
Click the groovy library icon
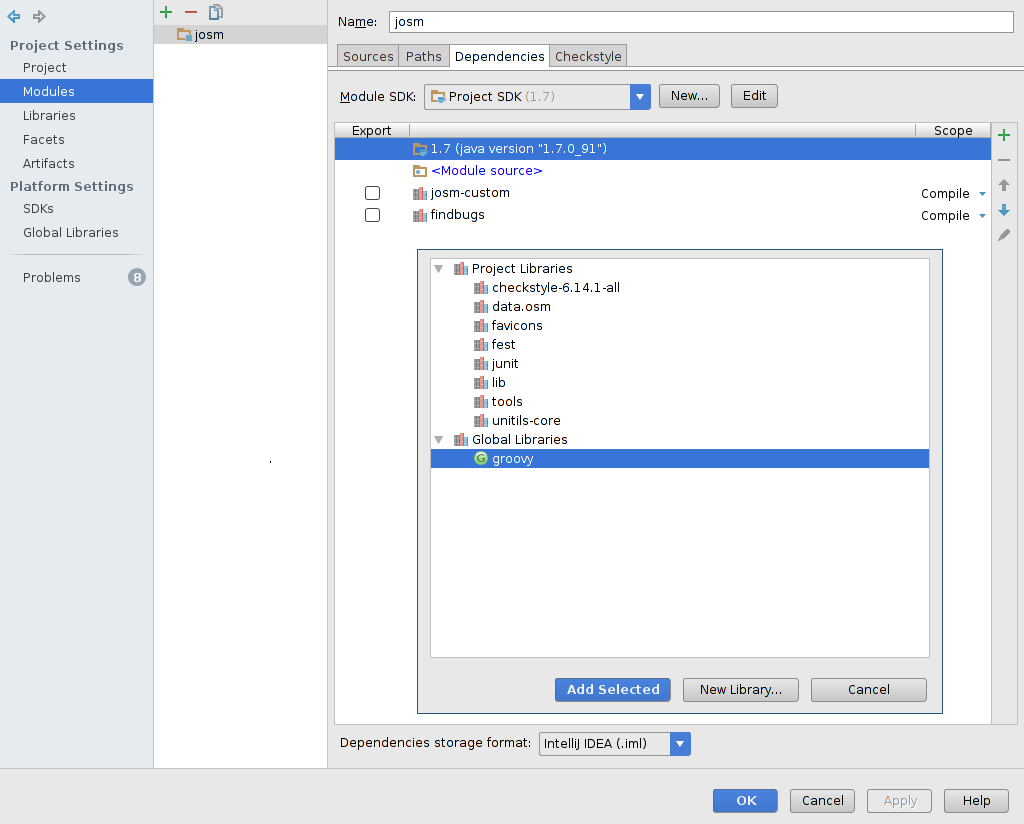pyautogui.click(x=481, y=458)
